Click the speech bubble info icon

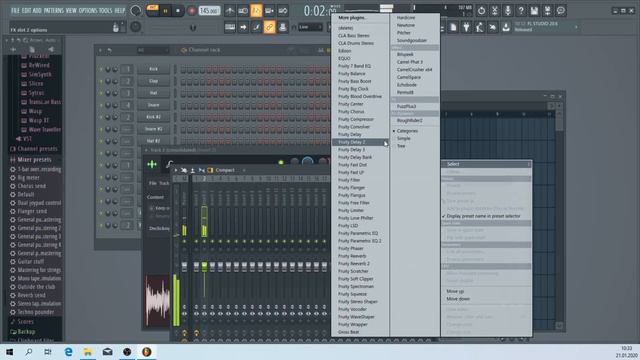pyautogui.click(x=561, y=11)
